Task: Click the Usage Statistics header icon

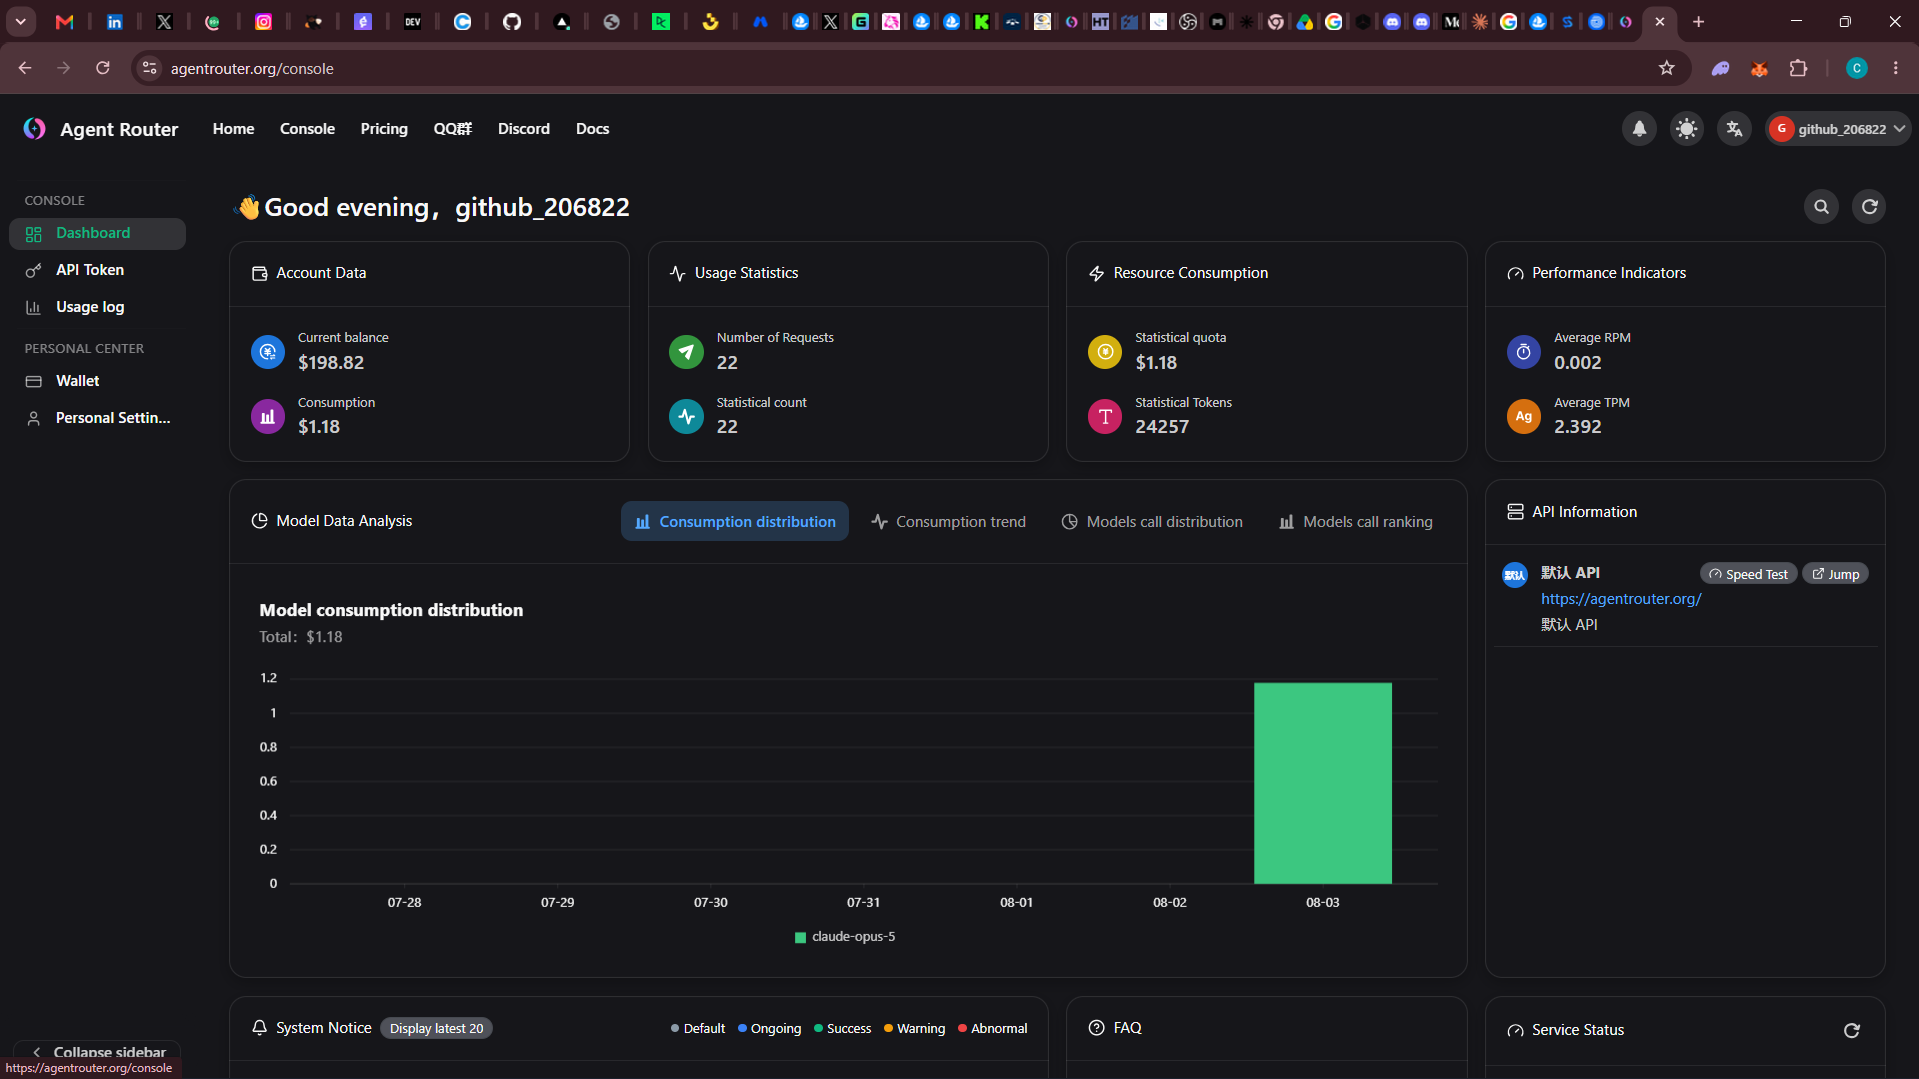Action: pyautogui.click(x=677, y=273)
